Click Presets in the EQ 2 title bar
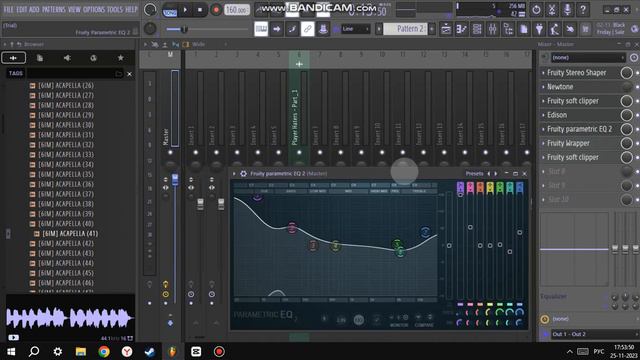This screenshot has width=640, height=360. pyautogui.click(x=474, y=173)
